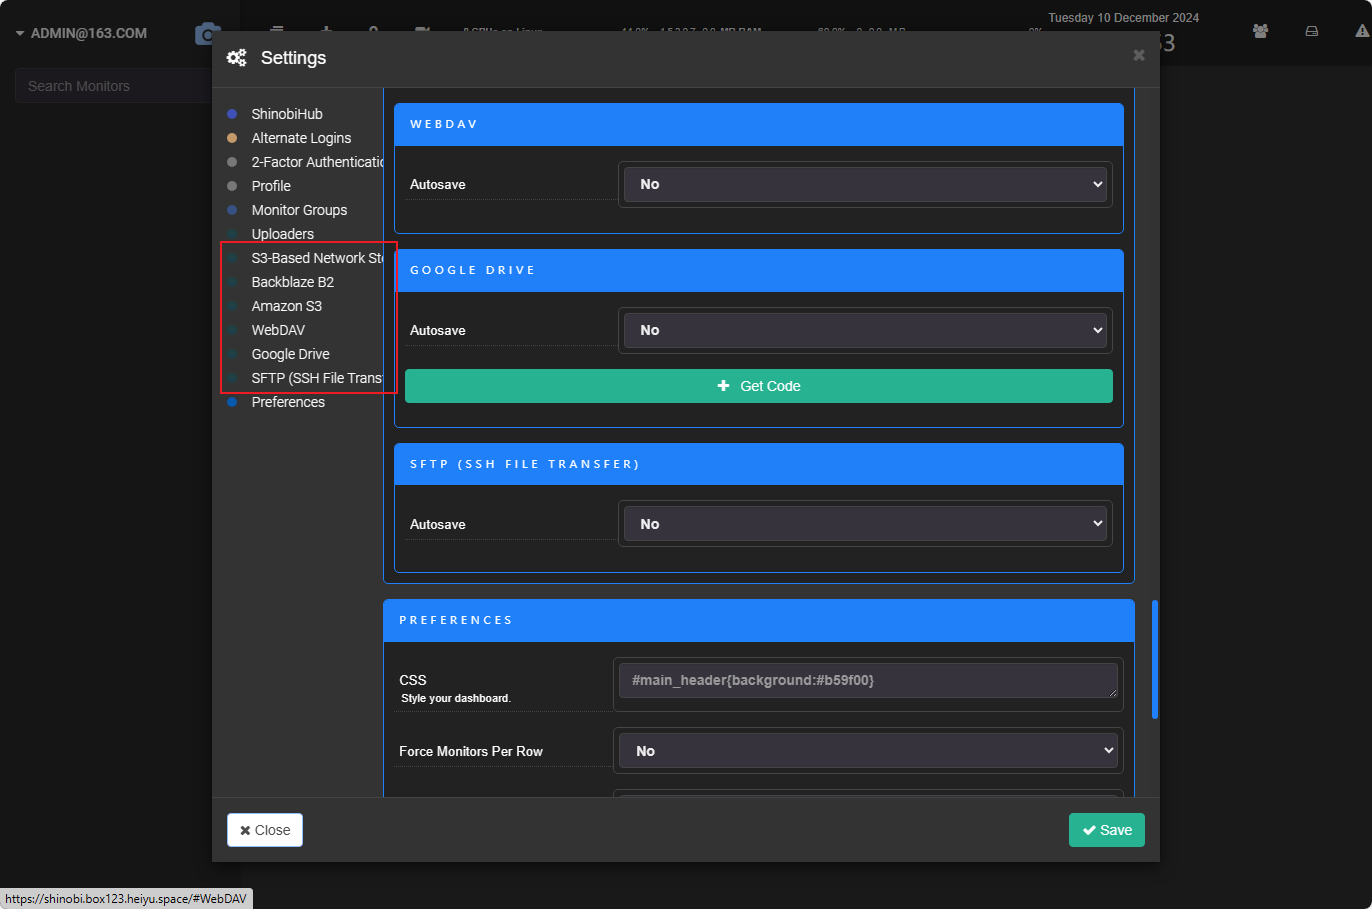Open the SFTP Autosave dropdown
Screen dimensions: 1372x909
[x=866, y=524]
